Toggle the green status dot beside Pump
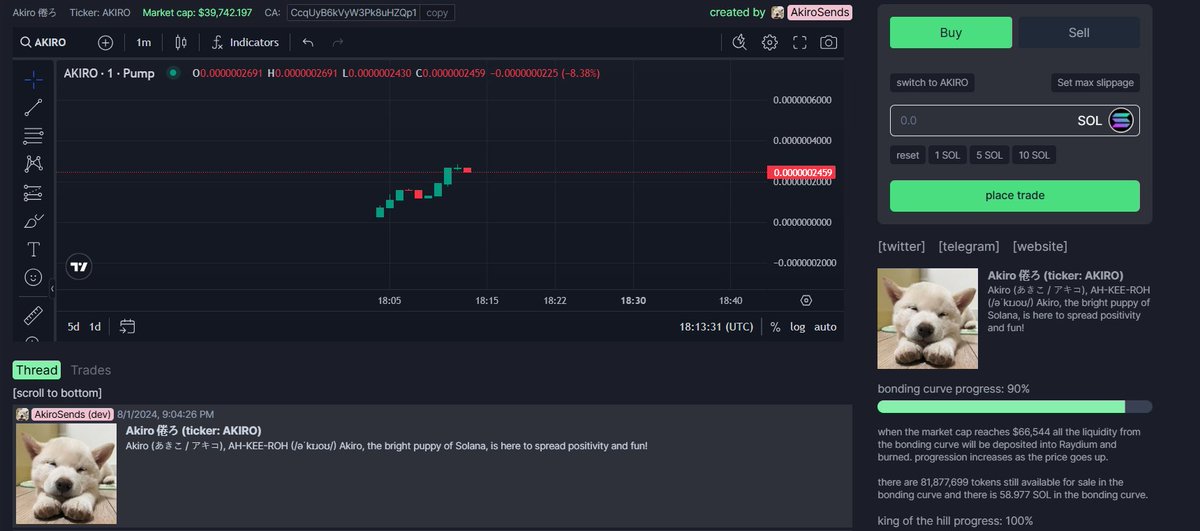 [x=173, y=73]
